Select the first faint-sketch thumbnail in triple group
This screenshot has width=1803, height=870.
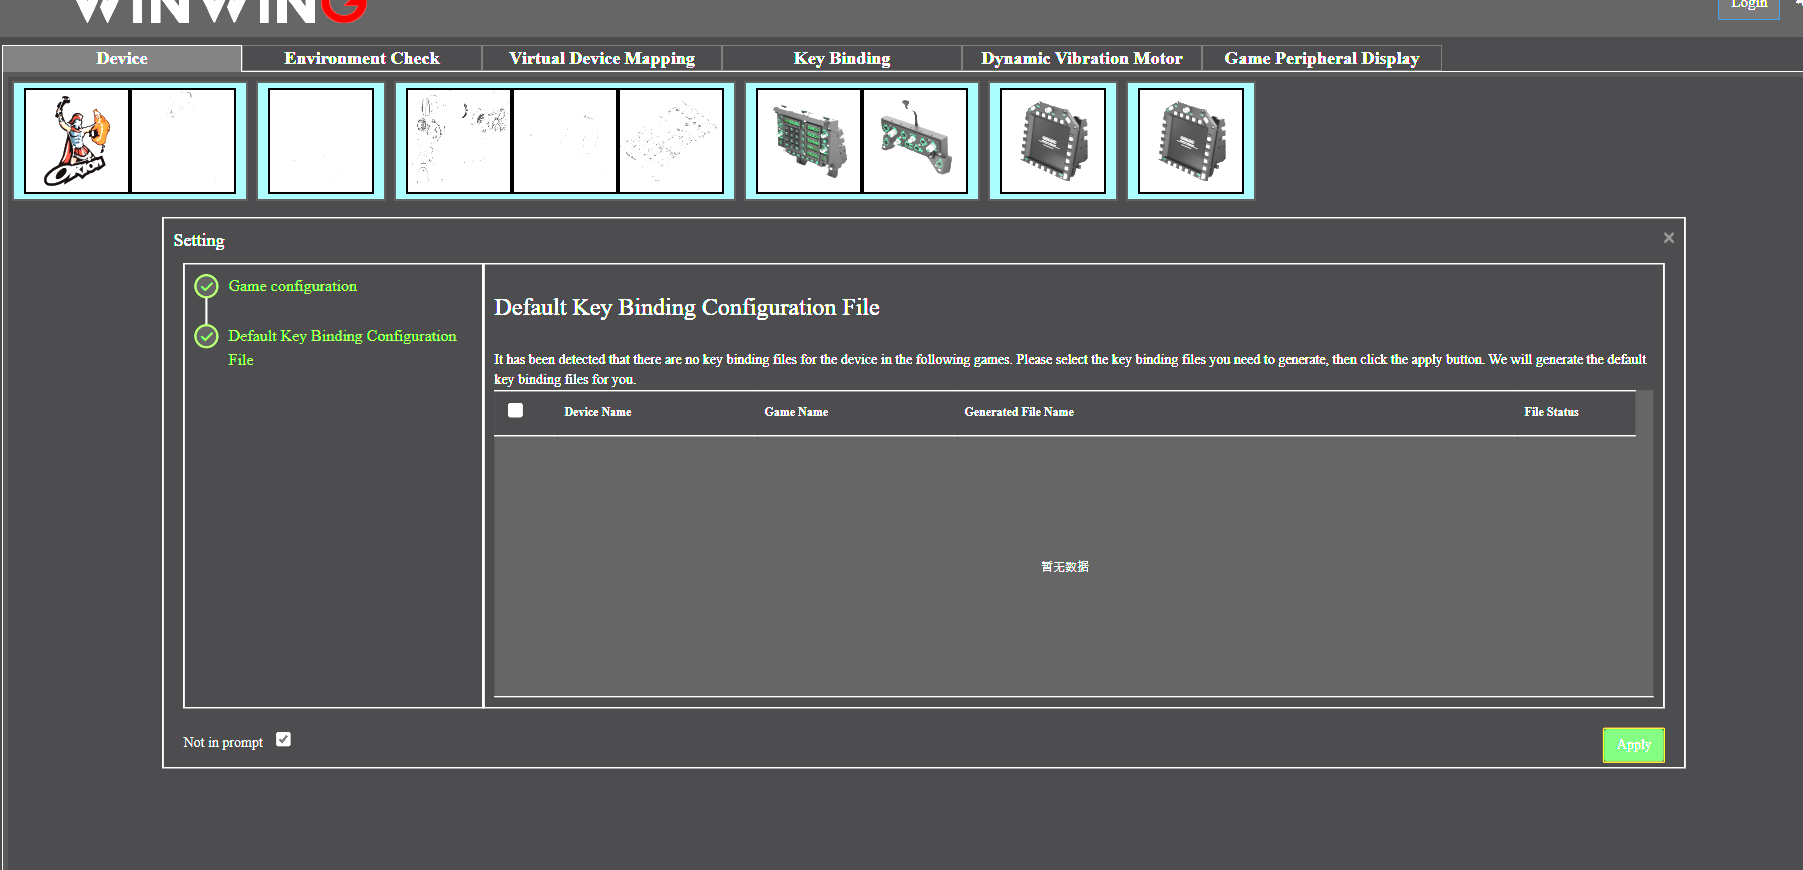point(459,141)
